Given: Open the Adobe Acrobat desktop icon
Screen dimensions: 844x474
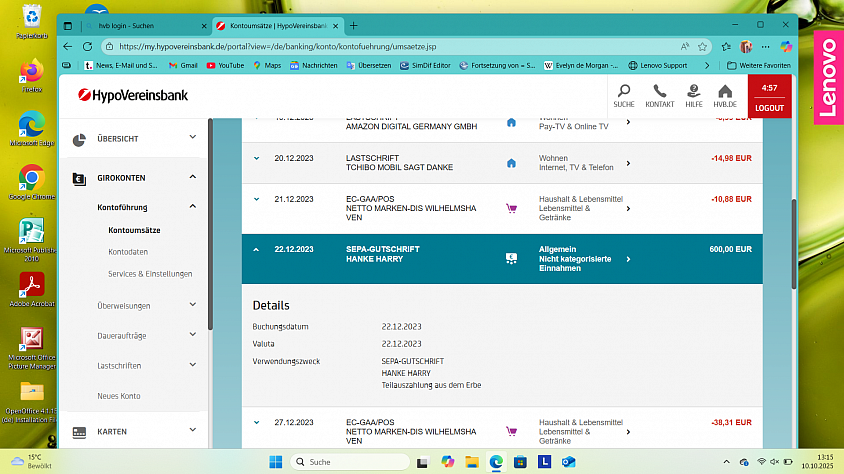Looking at the screenshot, I should 32,289.
